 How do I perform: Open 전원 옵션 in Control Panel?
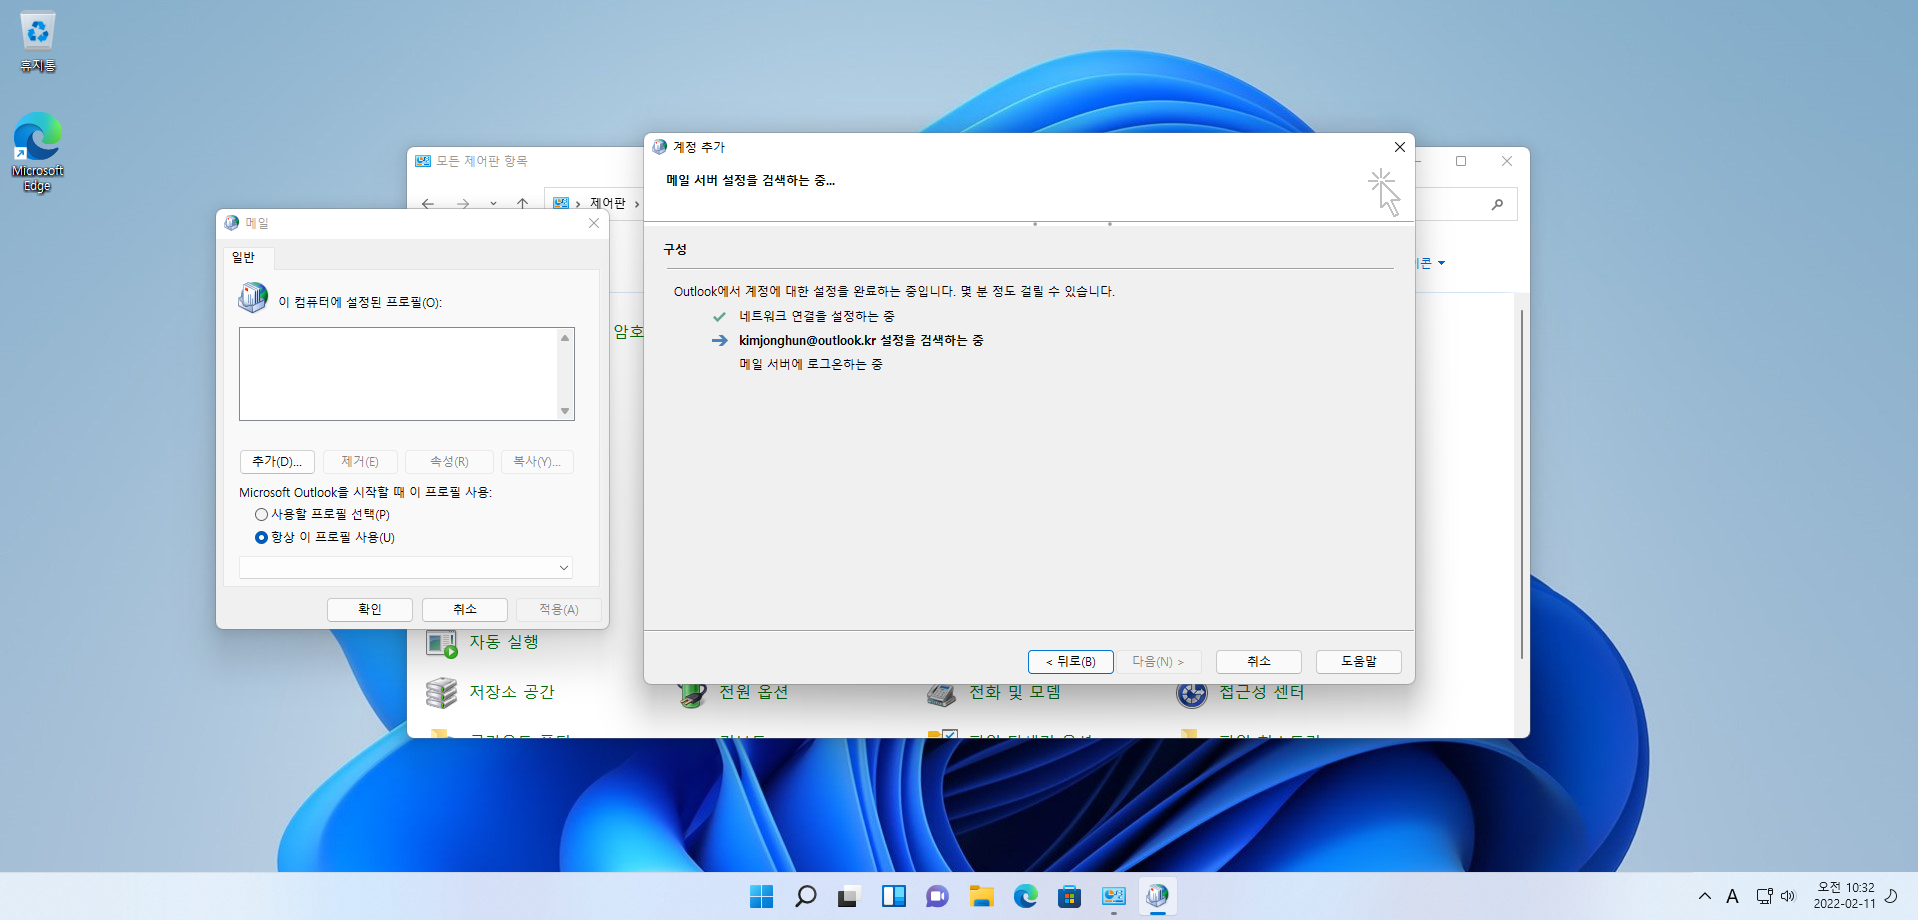click(754, 692)
